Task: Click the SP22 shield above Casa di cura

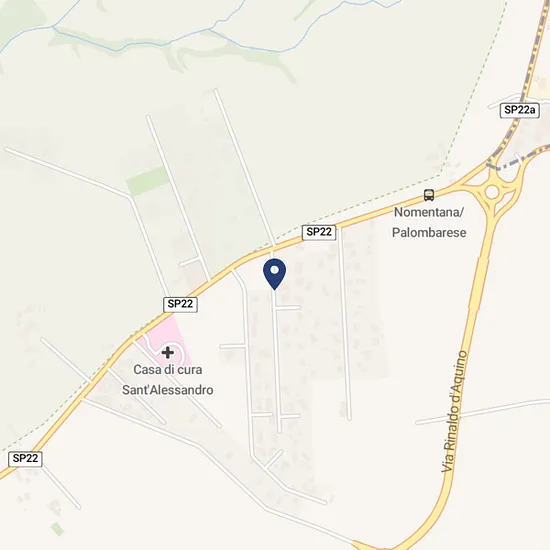Action: [180, 304]
